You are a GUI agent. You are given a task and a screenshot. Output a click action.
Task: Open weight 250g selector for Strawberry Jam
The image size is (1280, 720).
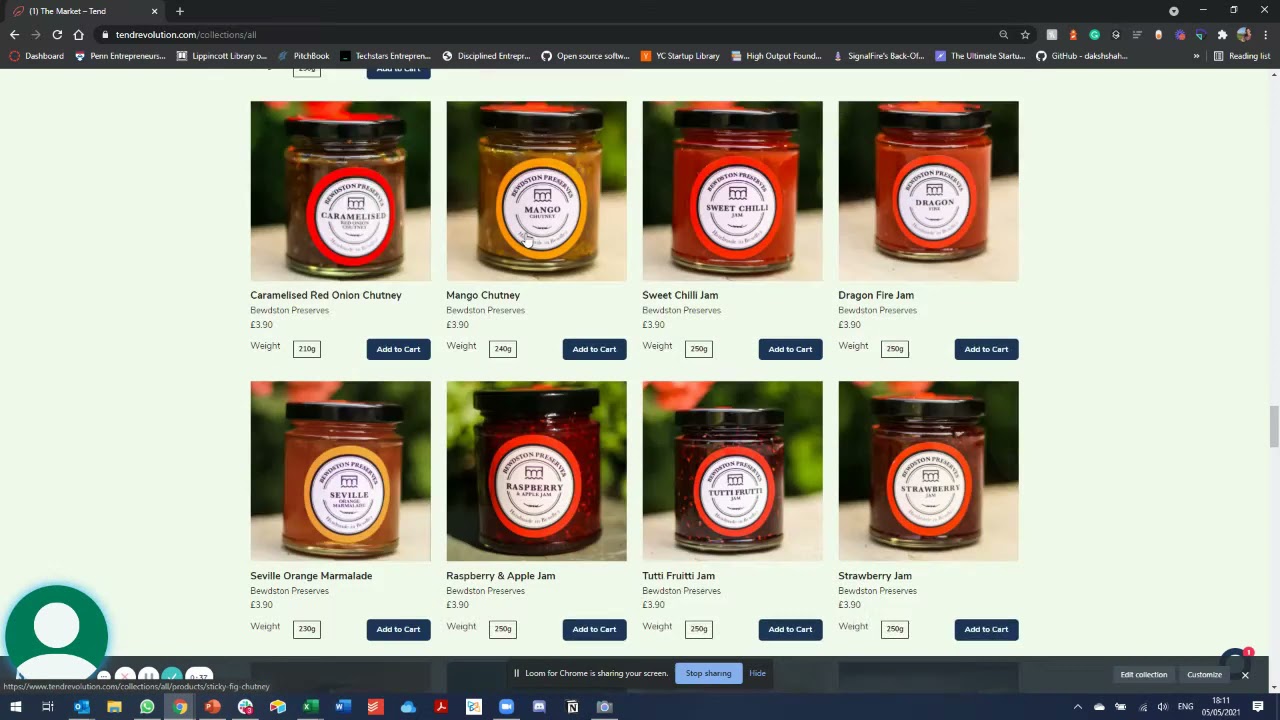[x=895, y=629]
